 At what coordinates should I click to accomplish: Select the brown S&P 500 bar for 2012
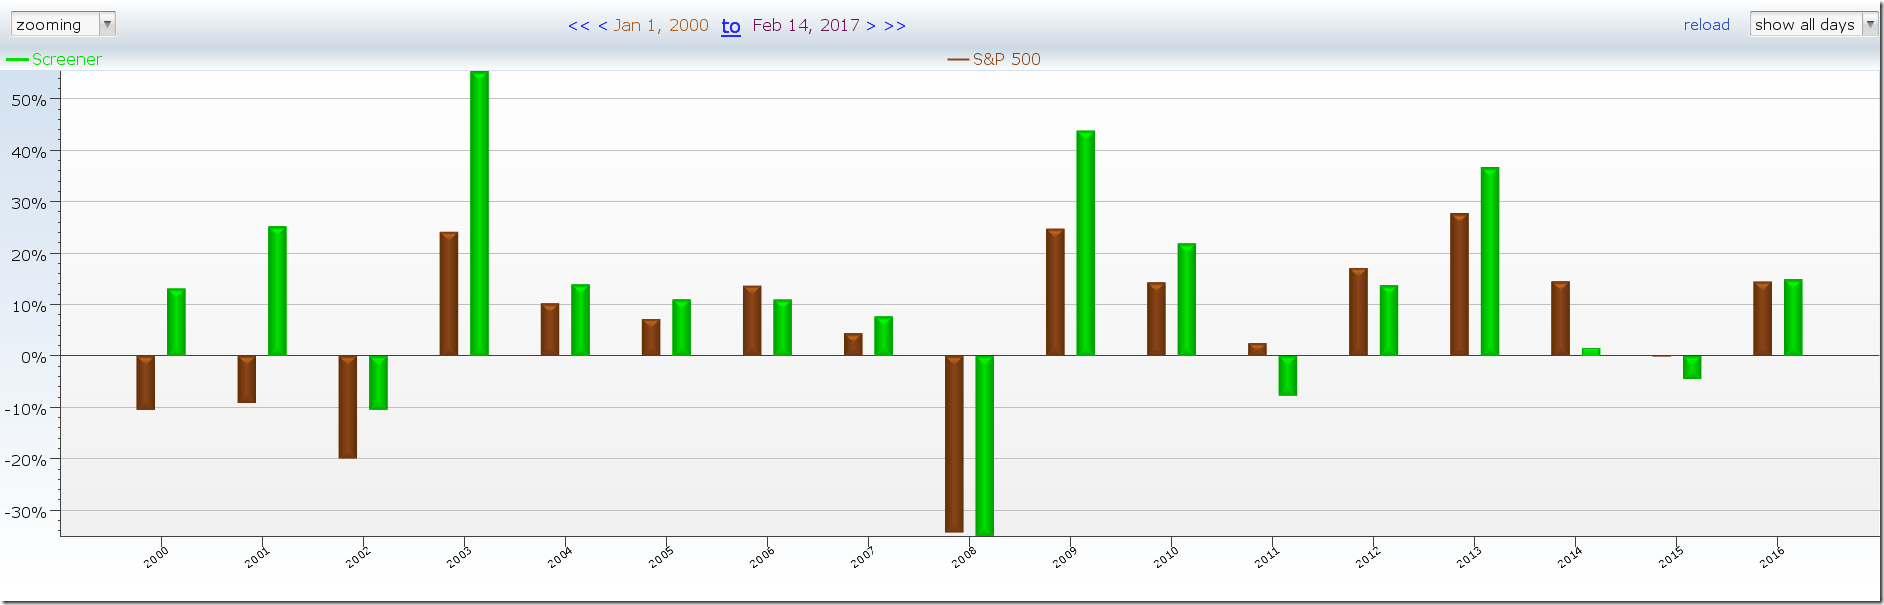[1358, 311]
